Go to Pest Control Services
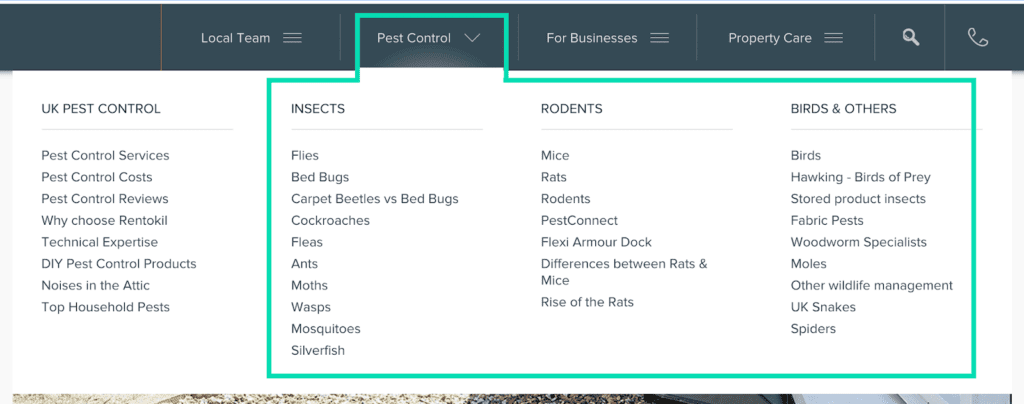Screen dimensions: 1024x404 click(105, 155)
